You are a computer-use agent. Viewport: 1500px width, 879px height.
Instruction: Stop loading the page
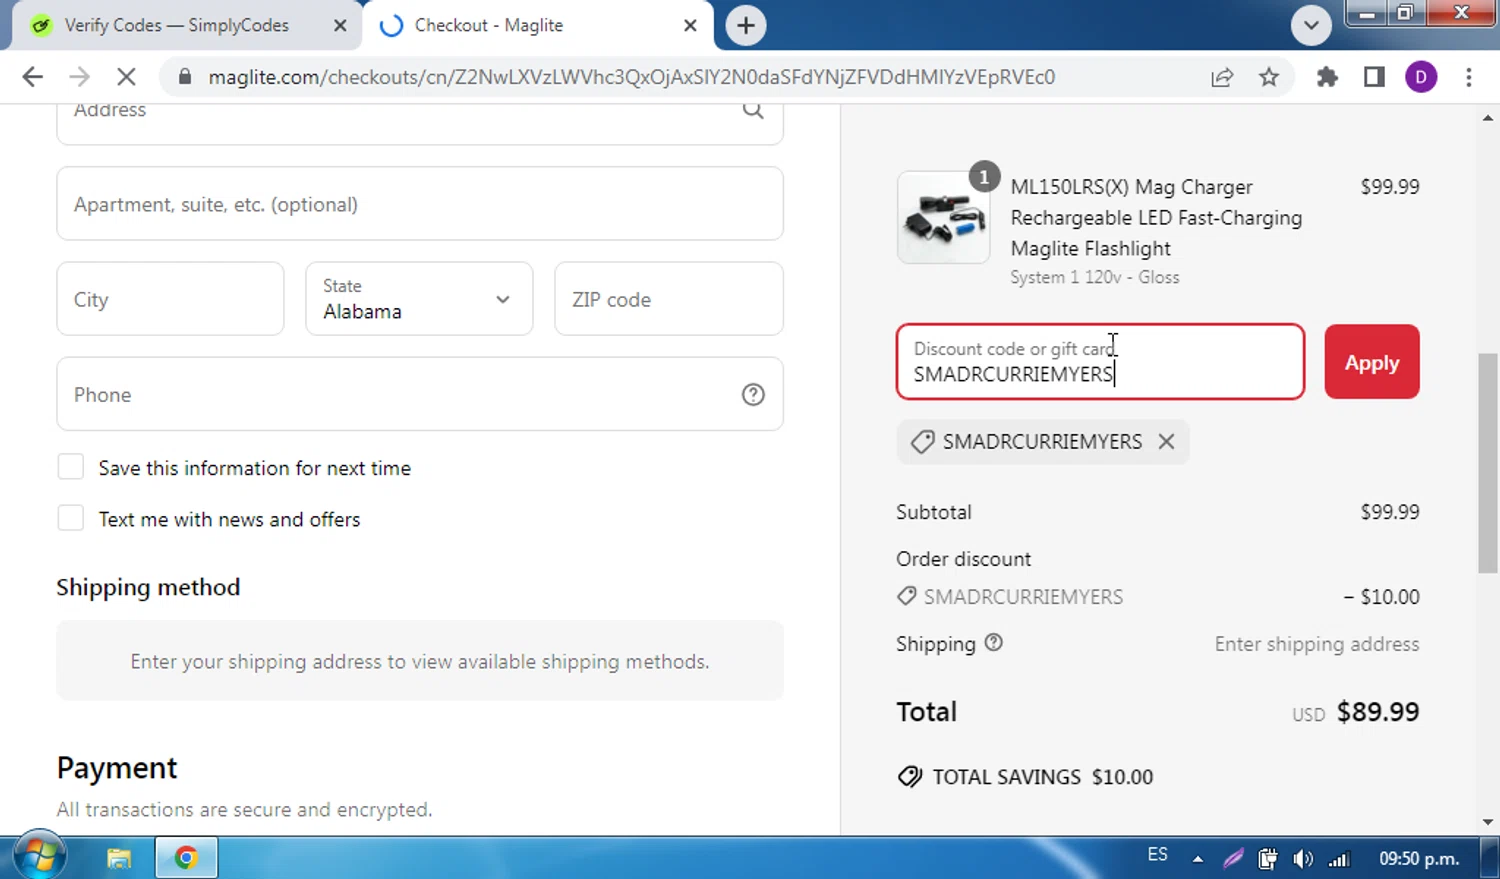click(126, 77)
